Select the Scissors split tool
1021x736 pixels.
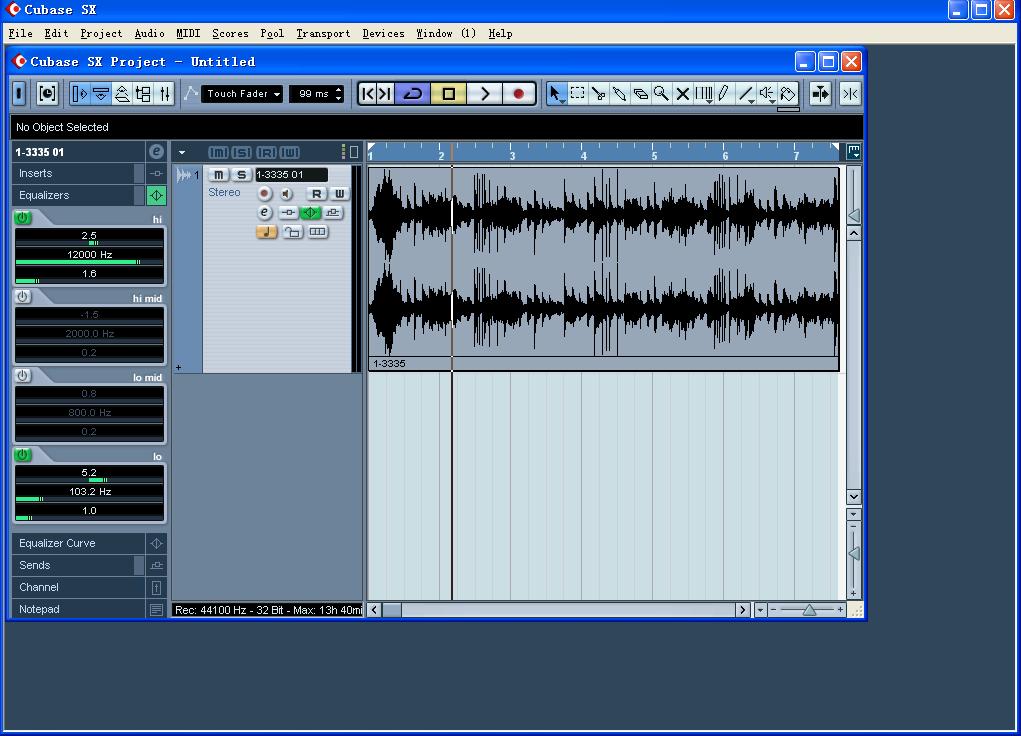click(x=598, y=94)
